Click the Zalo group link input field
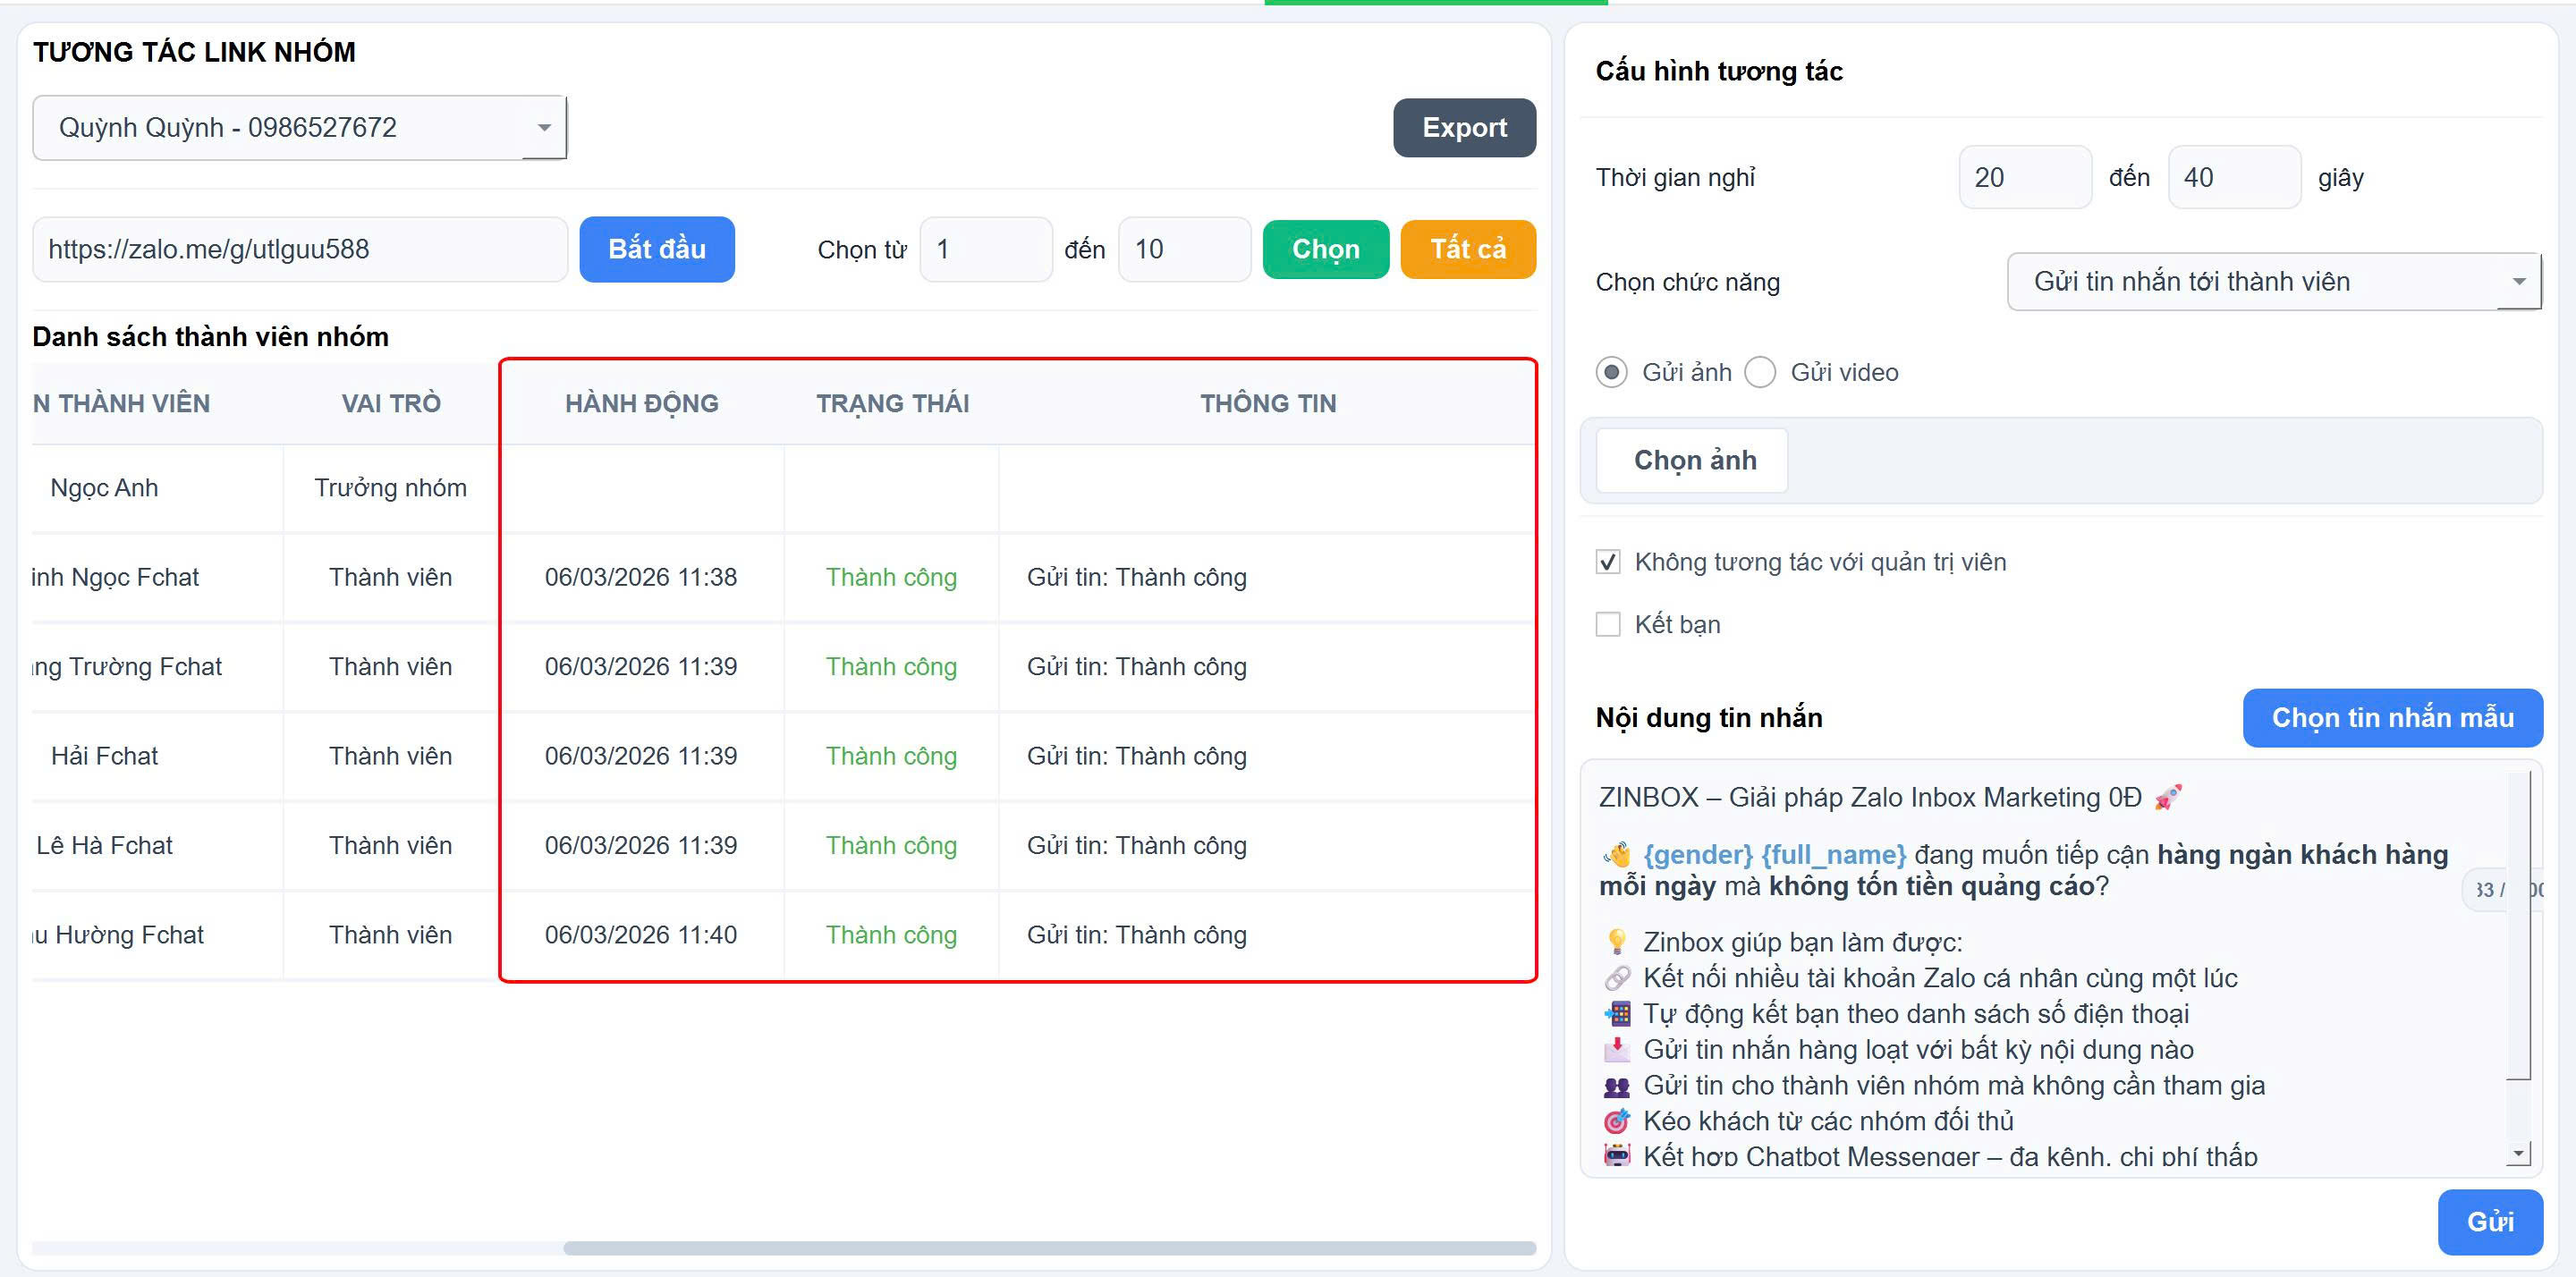 point(299,250)
